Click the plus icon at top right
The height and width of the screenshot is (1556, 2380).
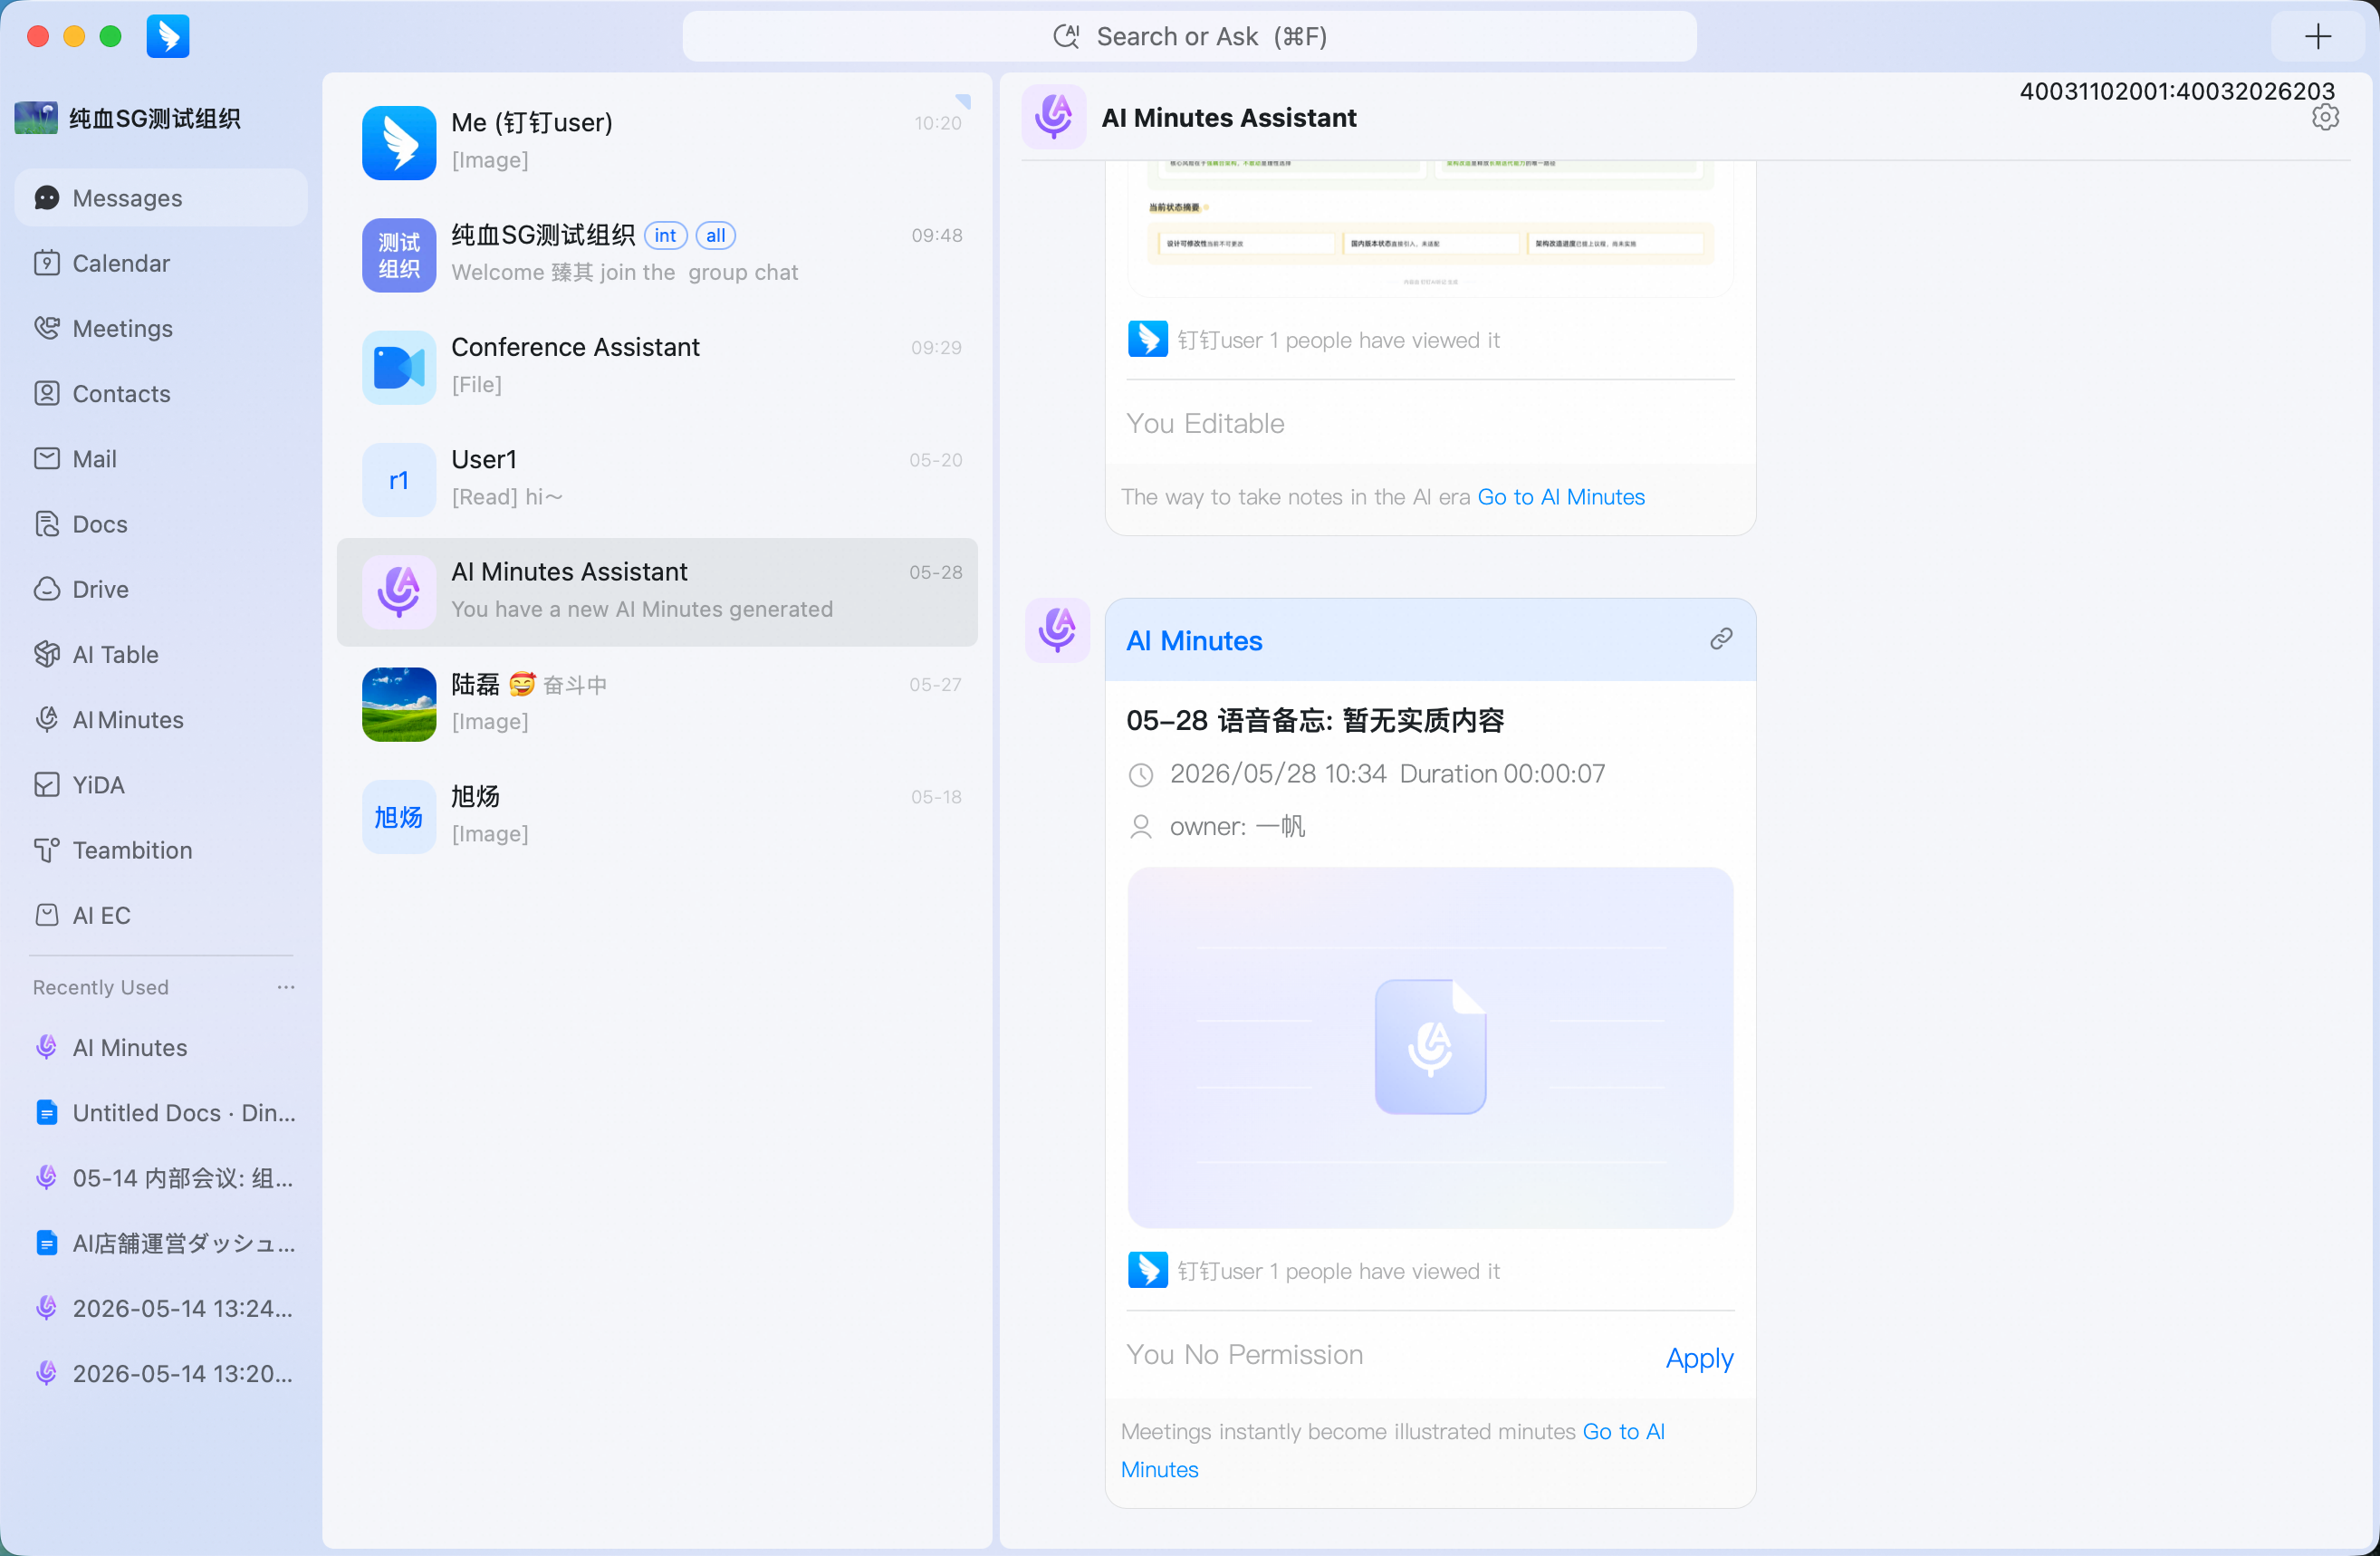tap(2317, 37)
